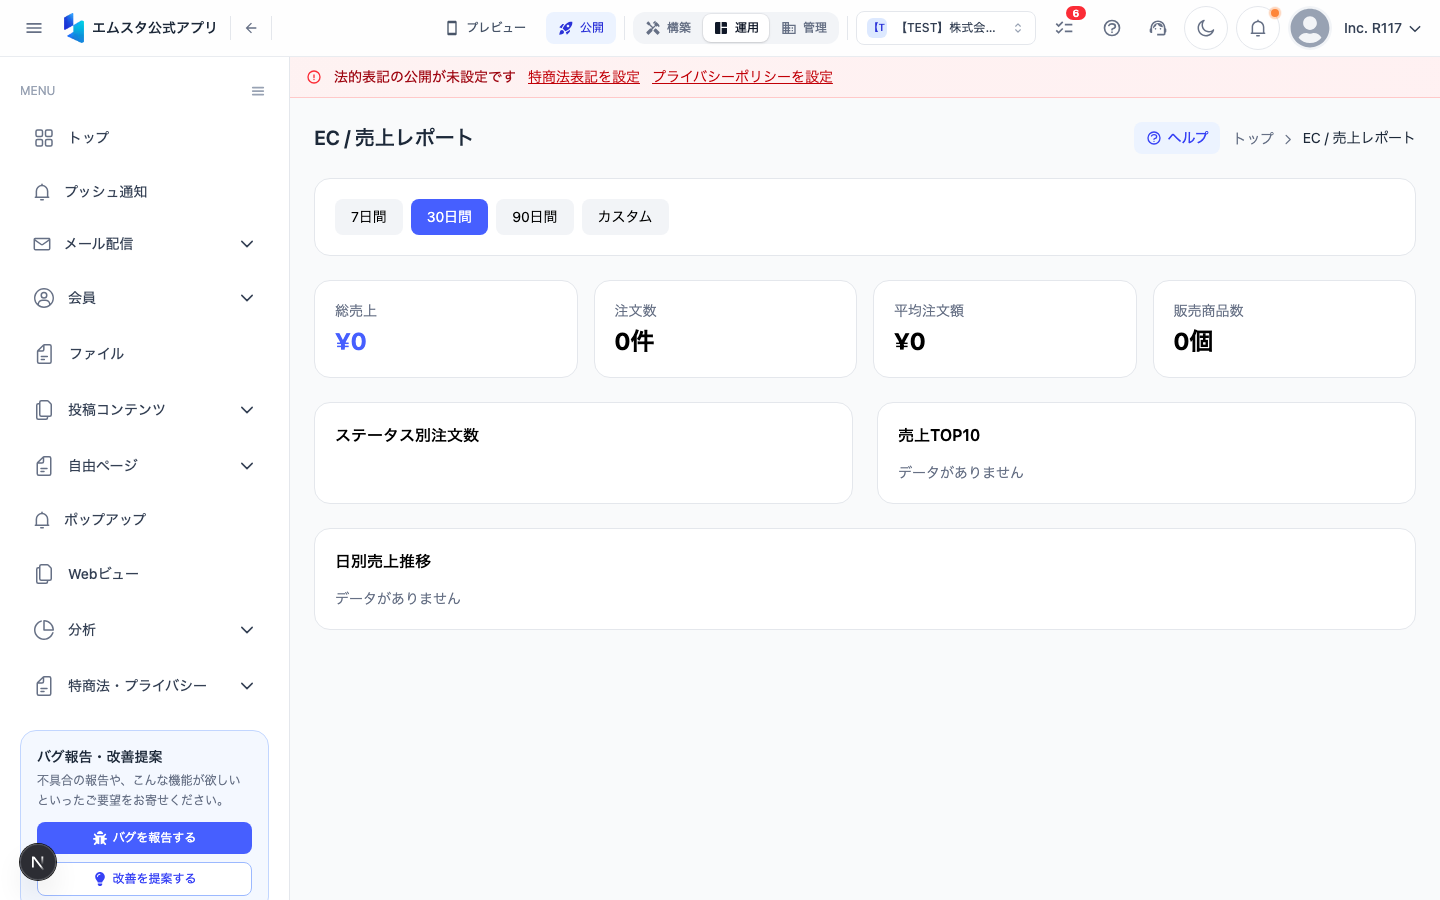
Task: Click the 特商法表記を設定 link
Action: (584, 77)
